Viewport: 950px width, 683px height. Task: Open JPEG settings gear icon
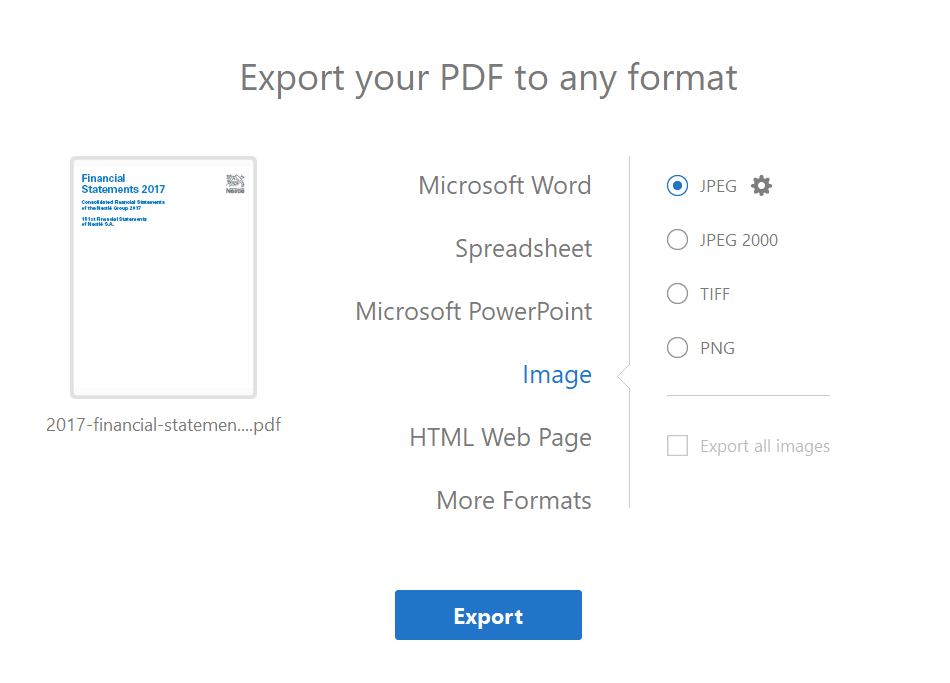762,186
